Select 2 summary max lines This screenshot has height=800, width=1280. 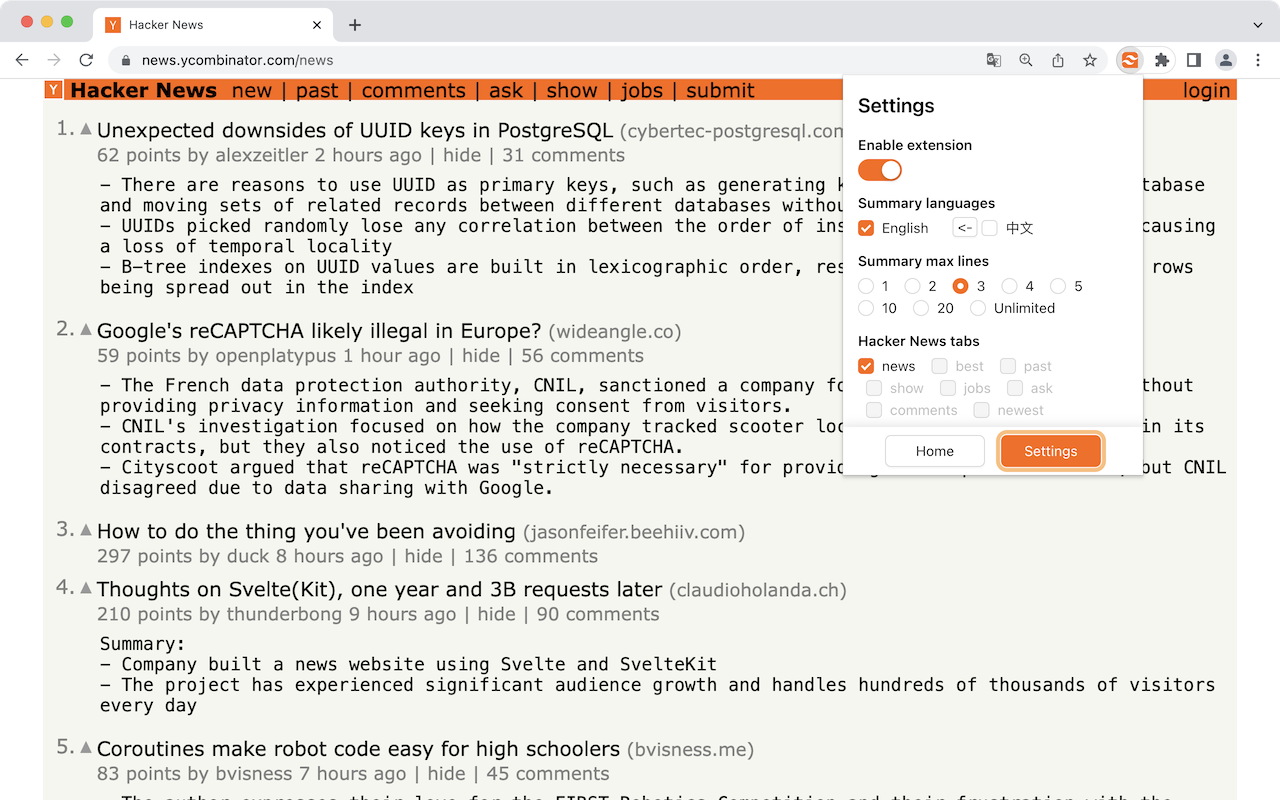click(x=912, y=286)
